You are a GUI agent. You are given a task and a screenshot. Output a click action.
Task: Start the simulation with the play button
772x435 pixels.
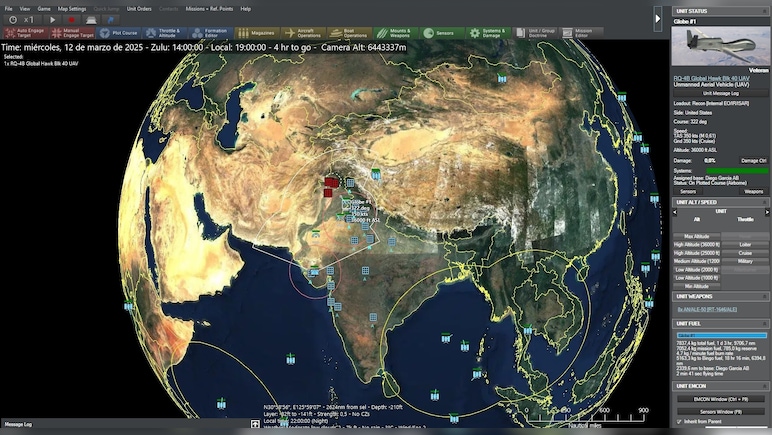click(x=52, y=20)
